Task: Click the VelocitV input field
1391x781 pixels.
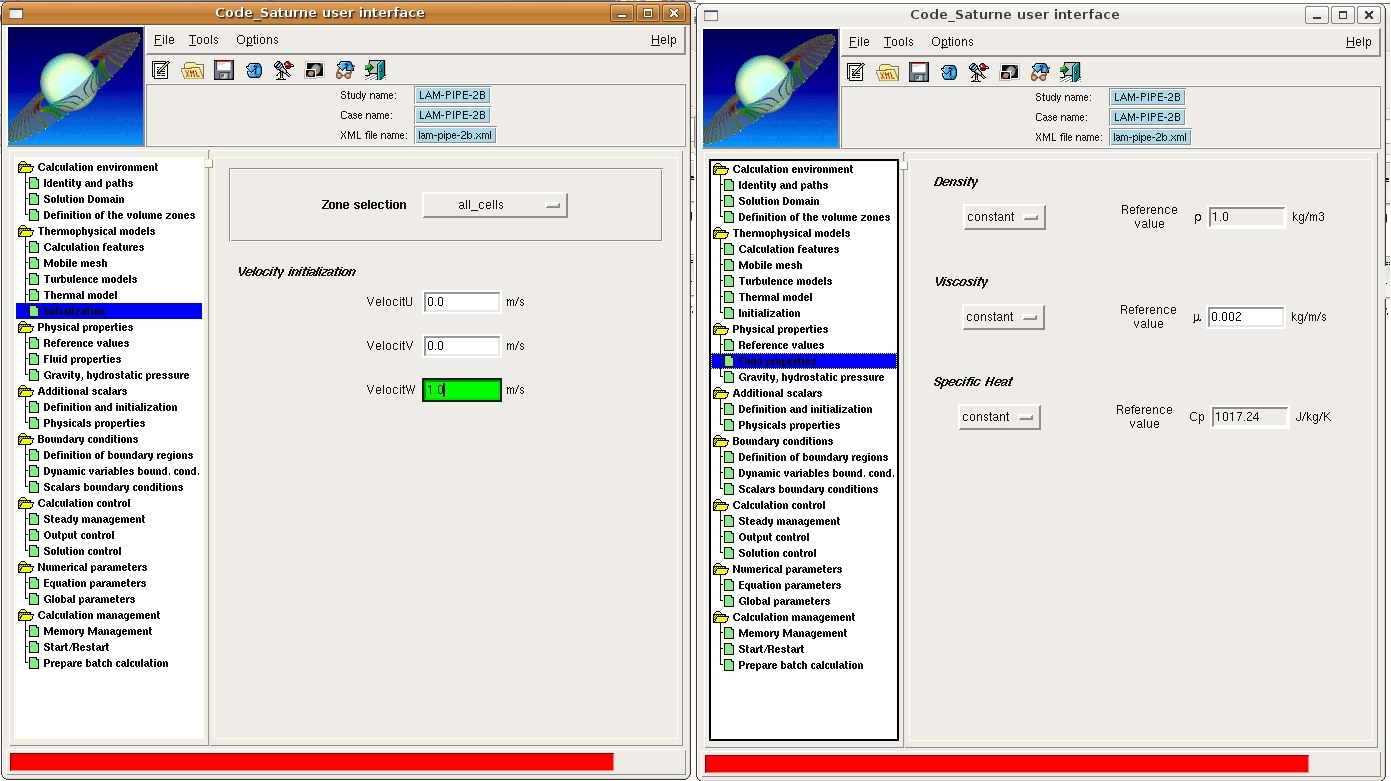Action: 462,346
